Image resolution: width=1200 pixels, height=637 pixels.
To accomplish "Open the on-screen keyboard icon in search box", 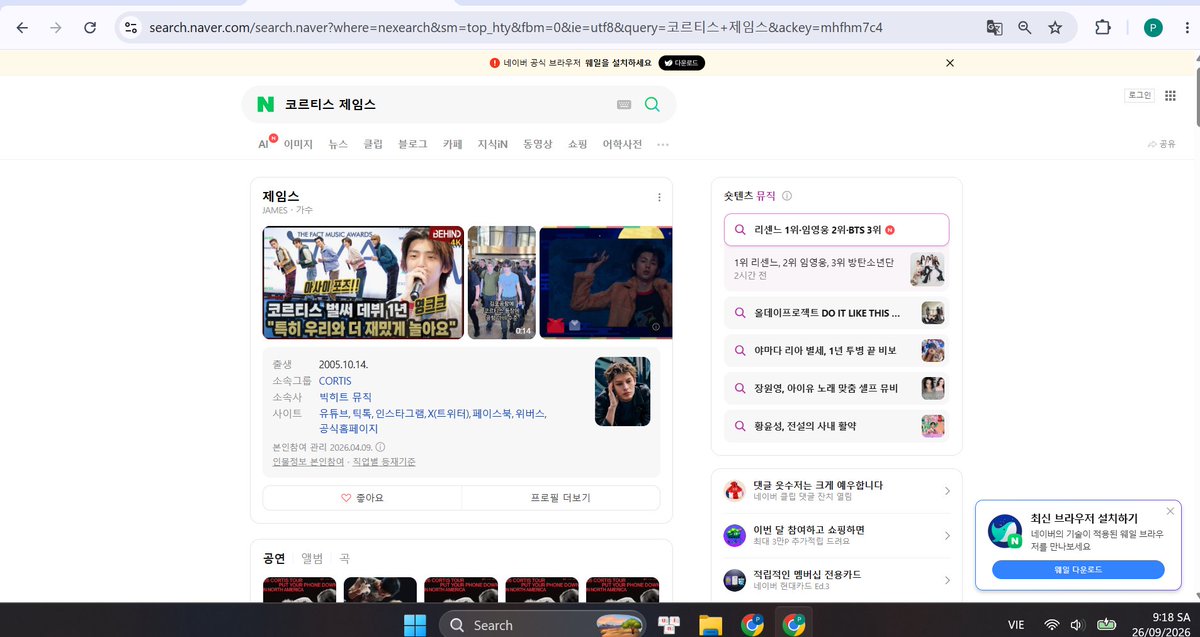I will pos(624,104).
